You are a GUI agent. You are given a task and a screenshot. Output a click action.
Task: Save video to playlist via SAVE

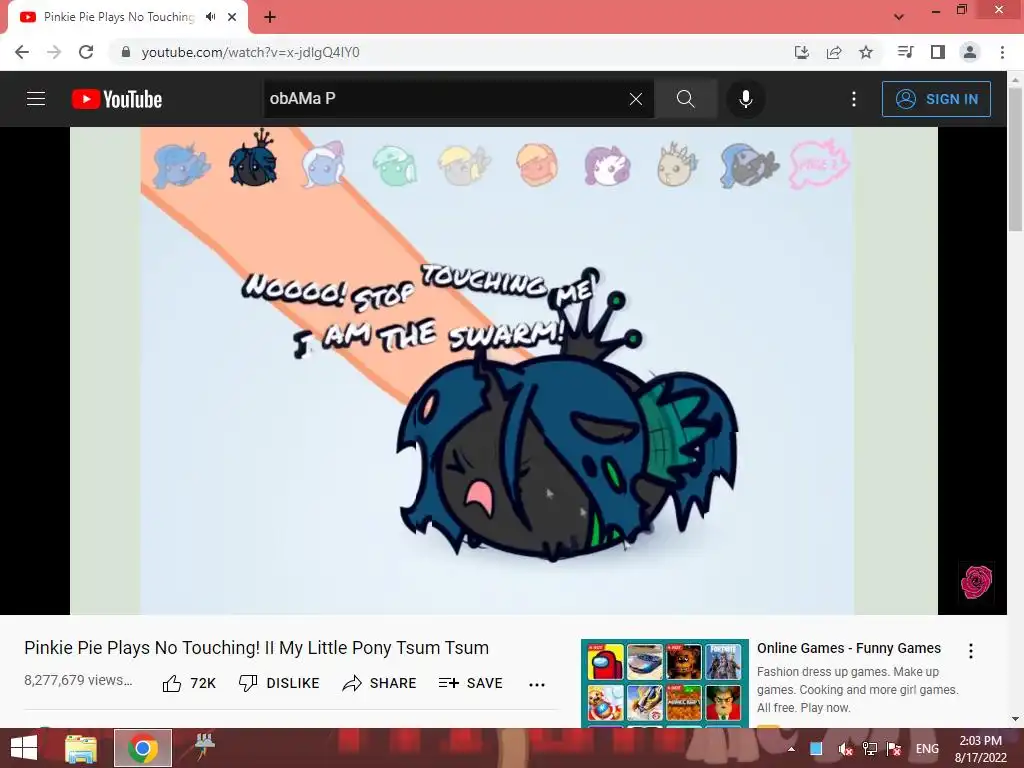point(471,683)
